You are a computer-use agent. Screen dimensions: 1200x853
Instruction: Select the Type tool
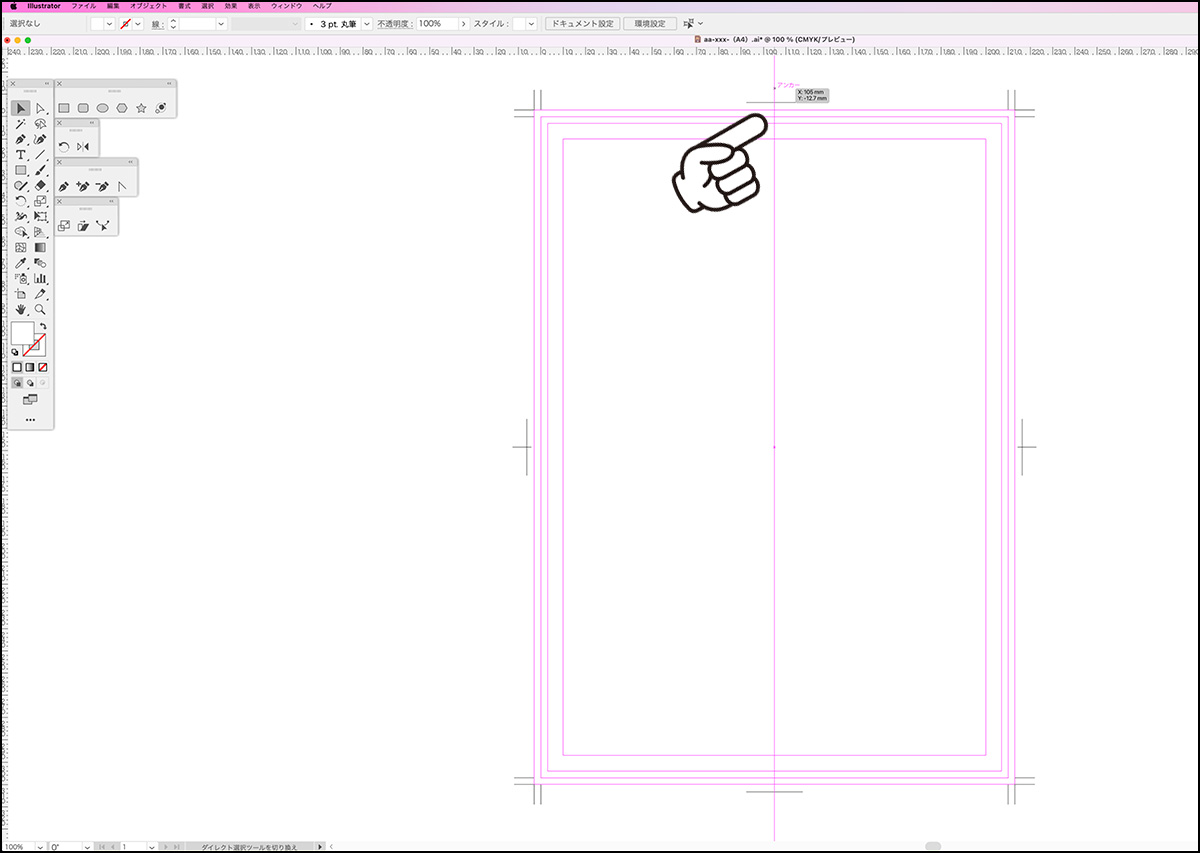[21, 155]
